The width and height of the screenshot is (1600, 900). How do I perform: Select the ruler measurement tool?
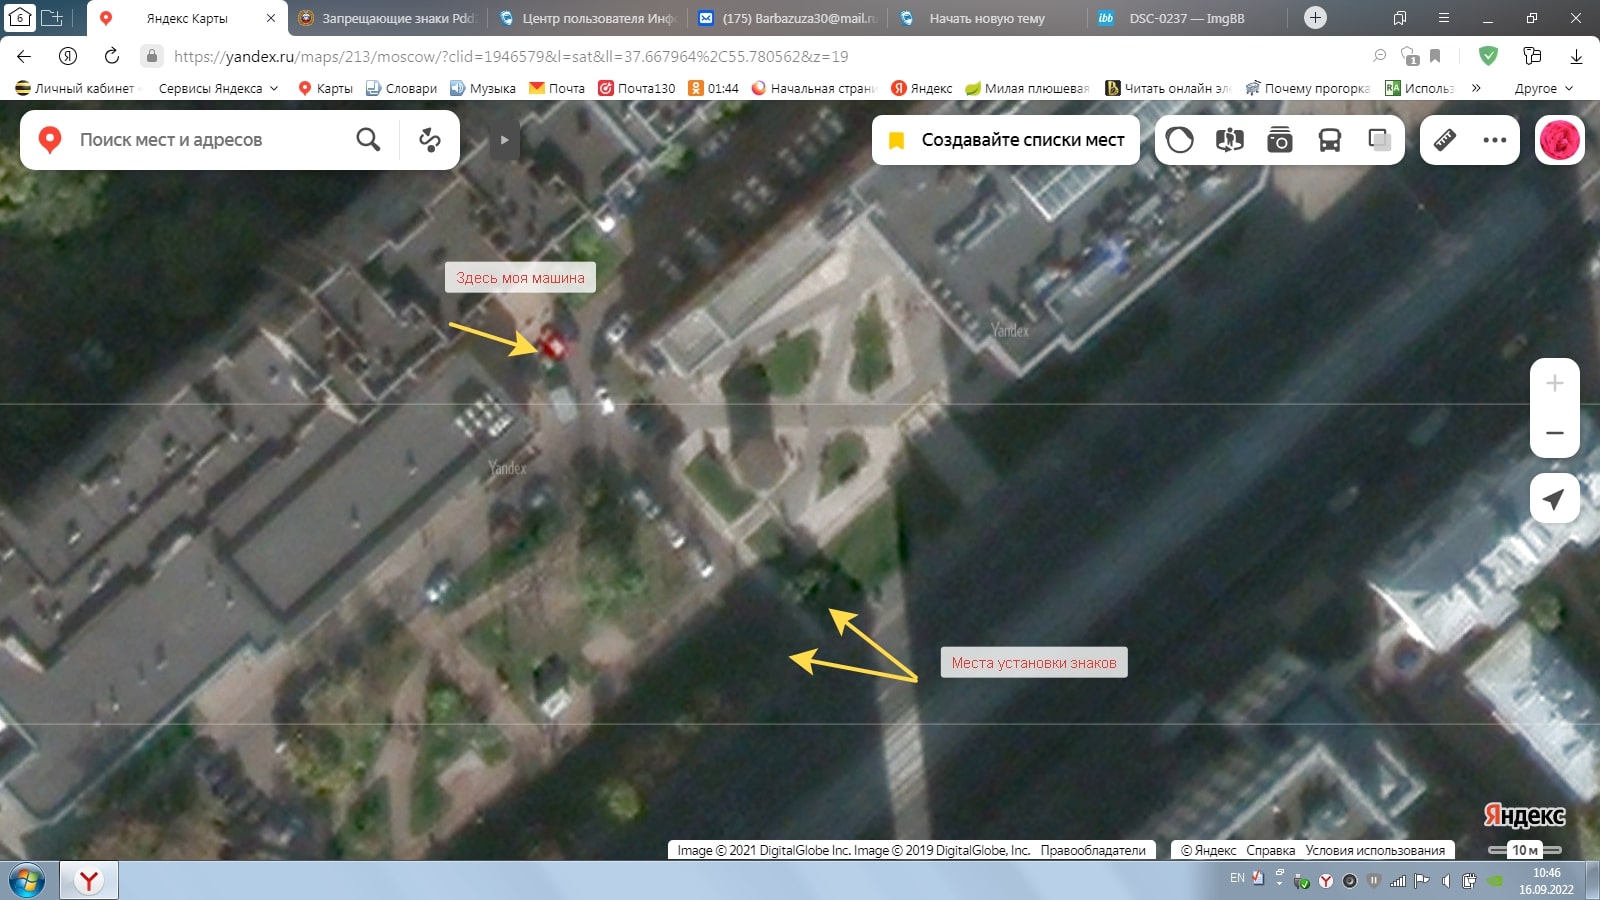(1445, 140)
